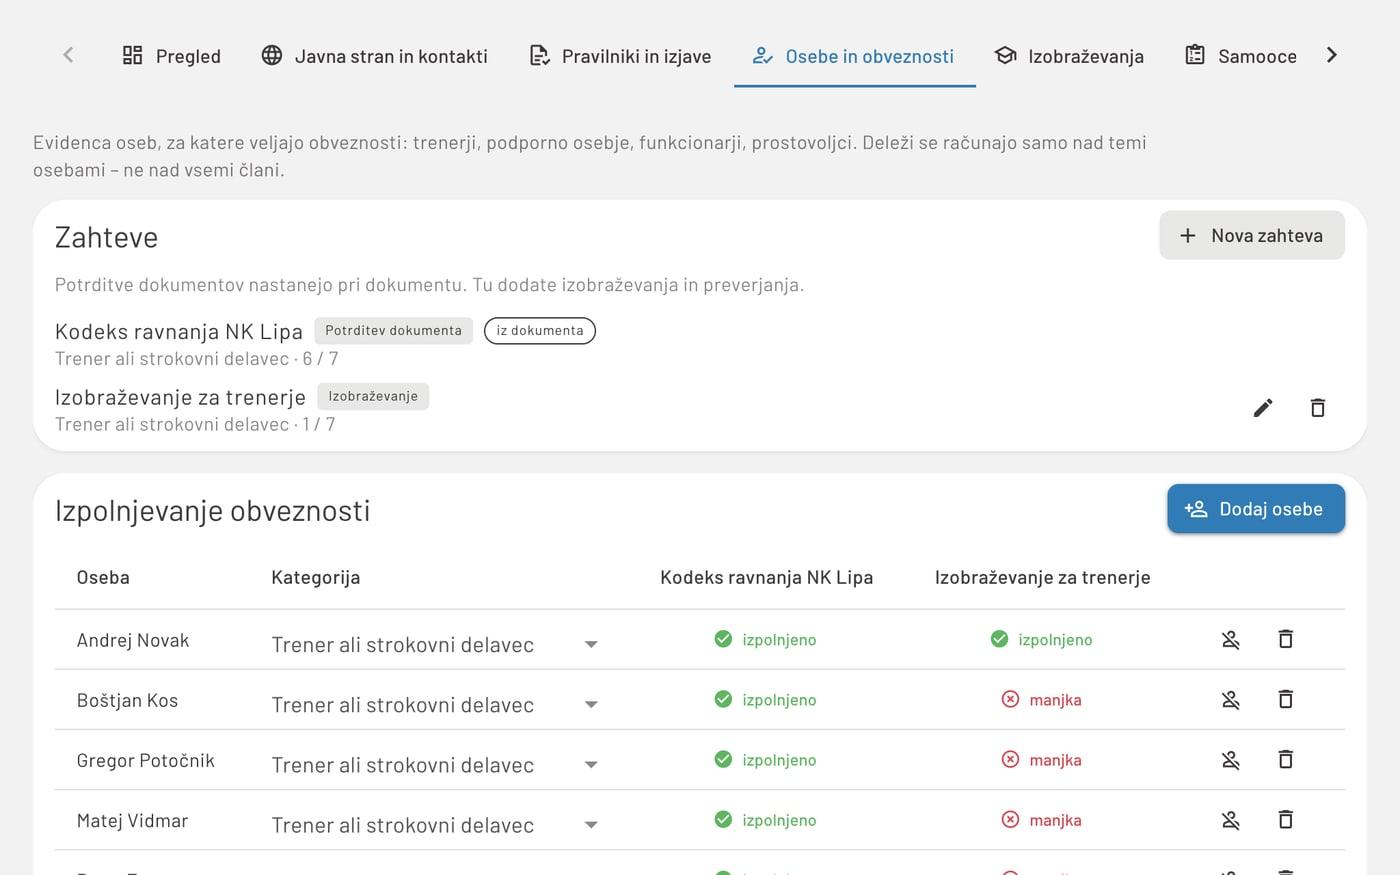Click the Kategorija column header
1400x875 pixels.
316,577
